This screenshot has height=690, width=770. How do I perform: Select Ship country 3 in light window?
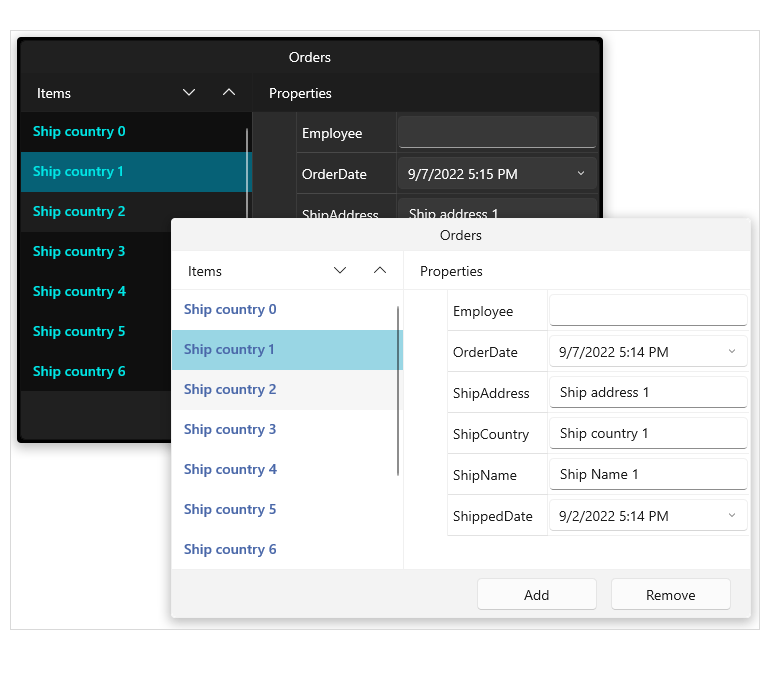285,430
